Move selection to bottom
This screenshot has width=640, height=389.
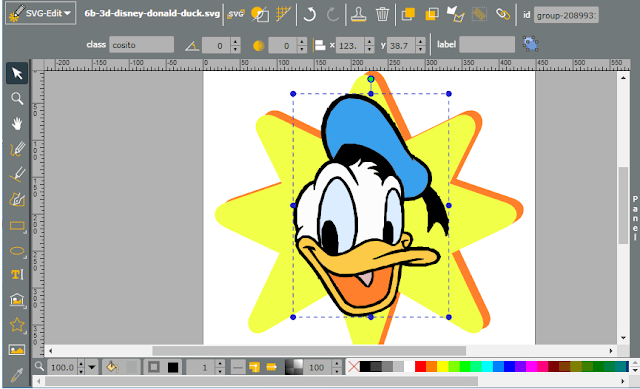click(431, 14)
